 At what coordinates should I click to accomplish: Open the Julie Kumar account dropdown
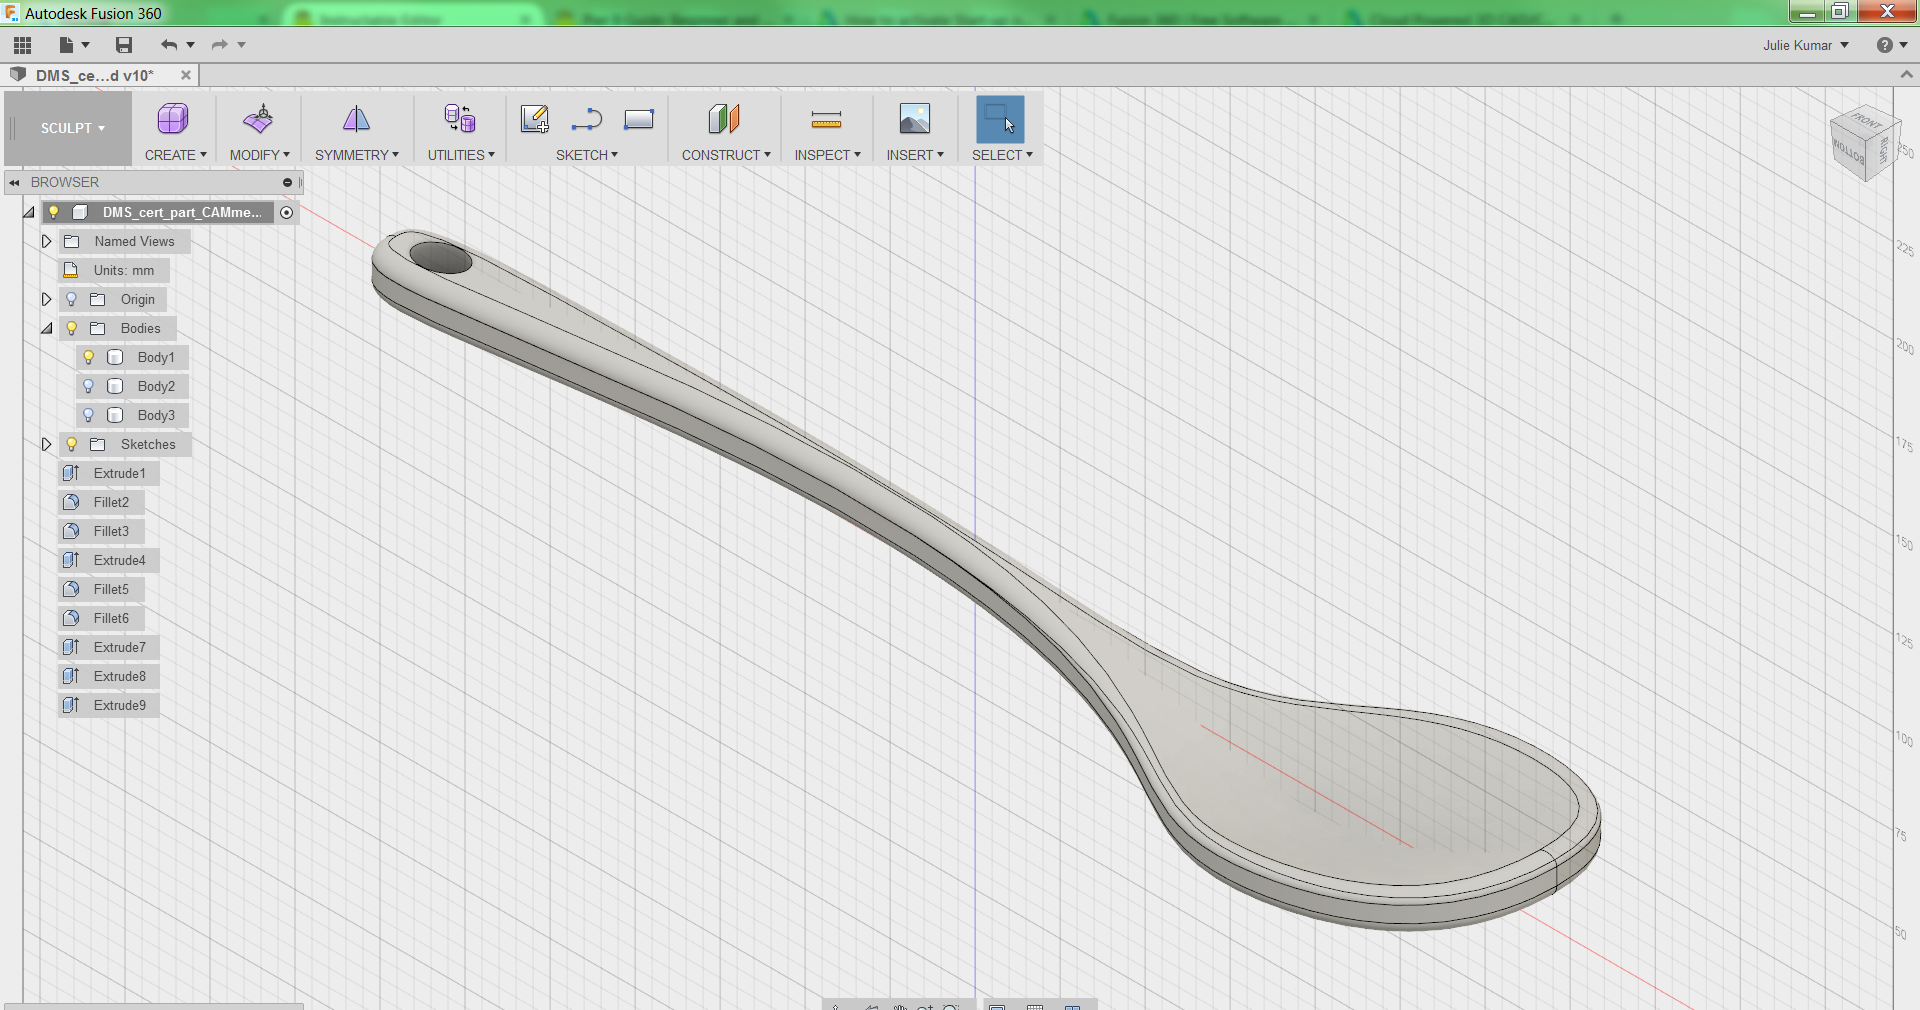[1805, 45]
